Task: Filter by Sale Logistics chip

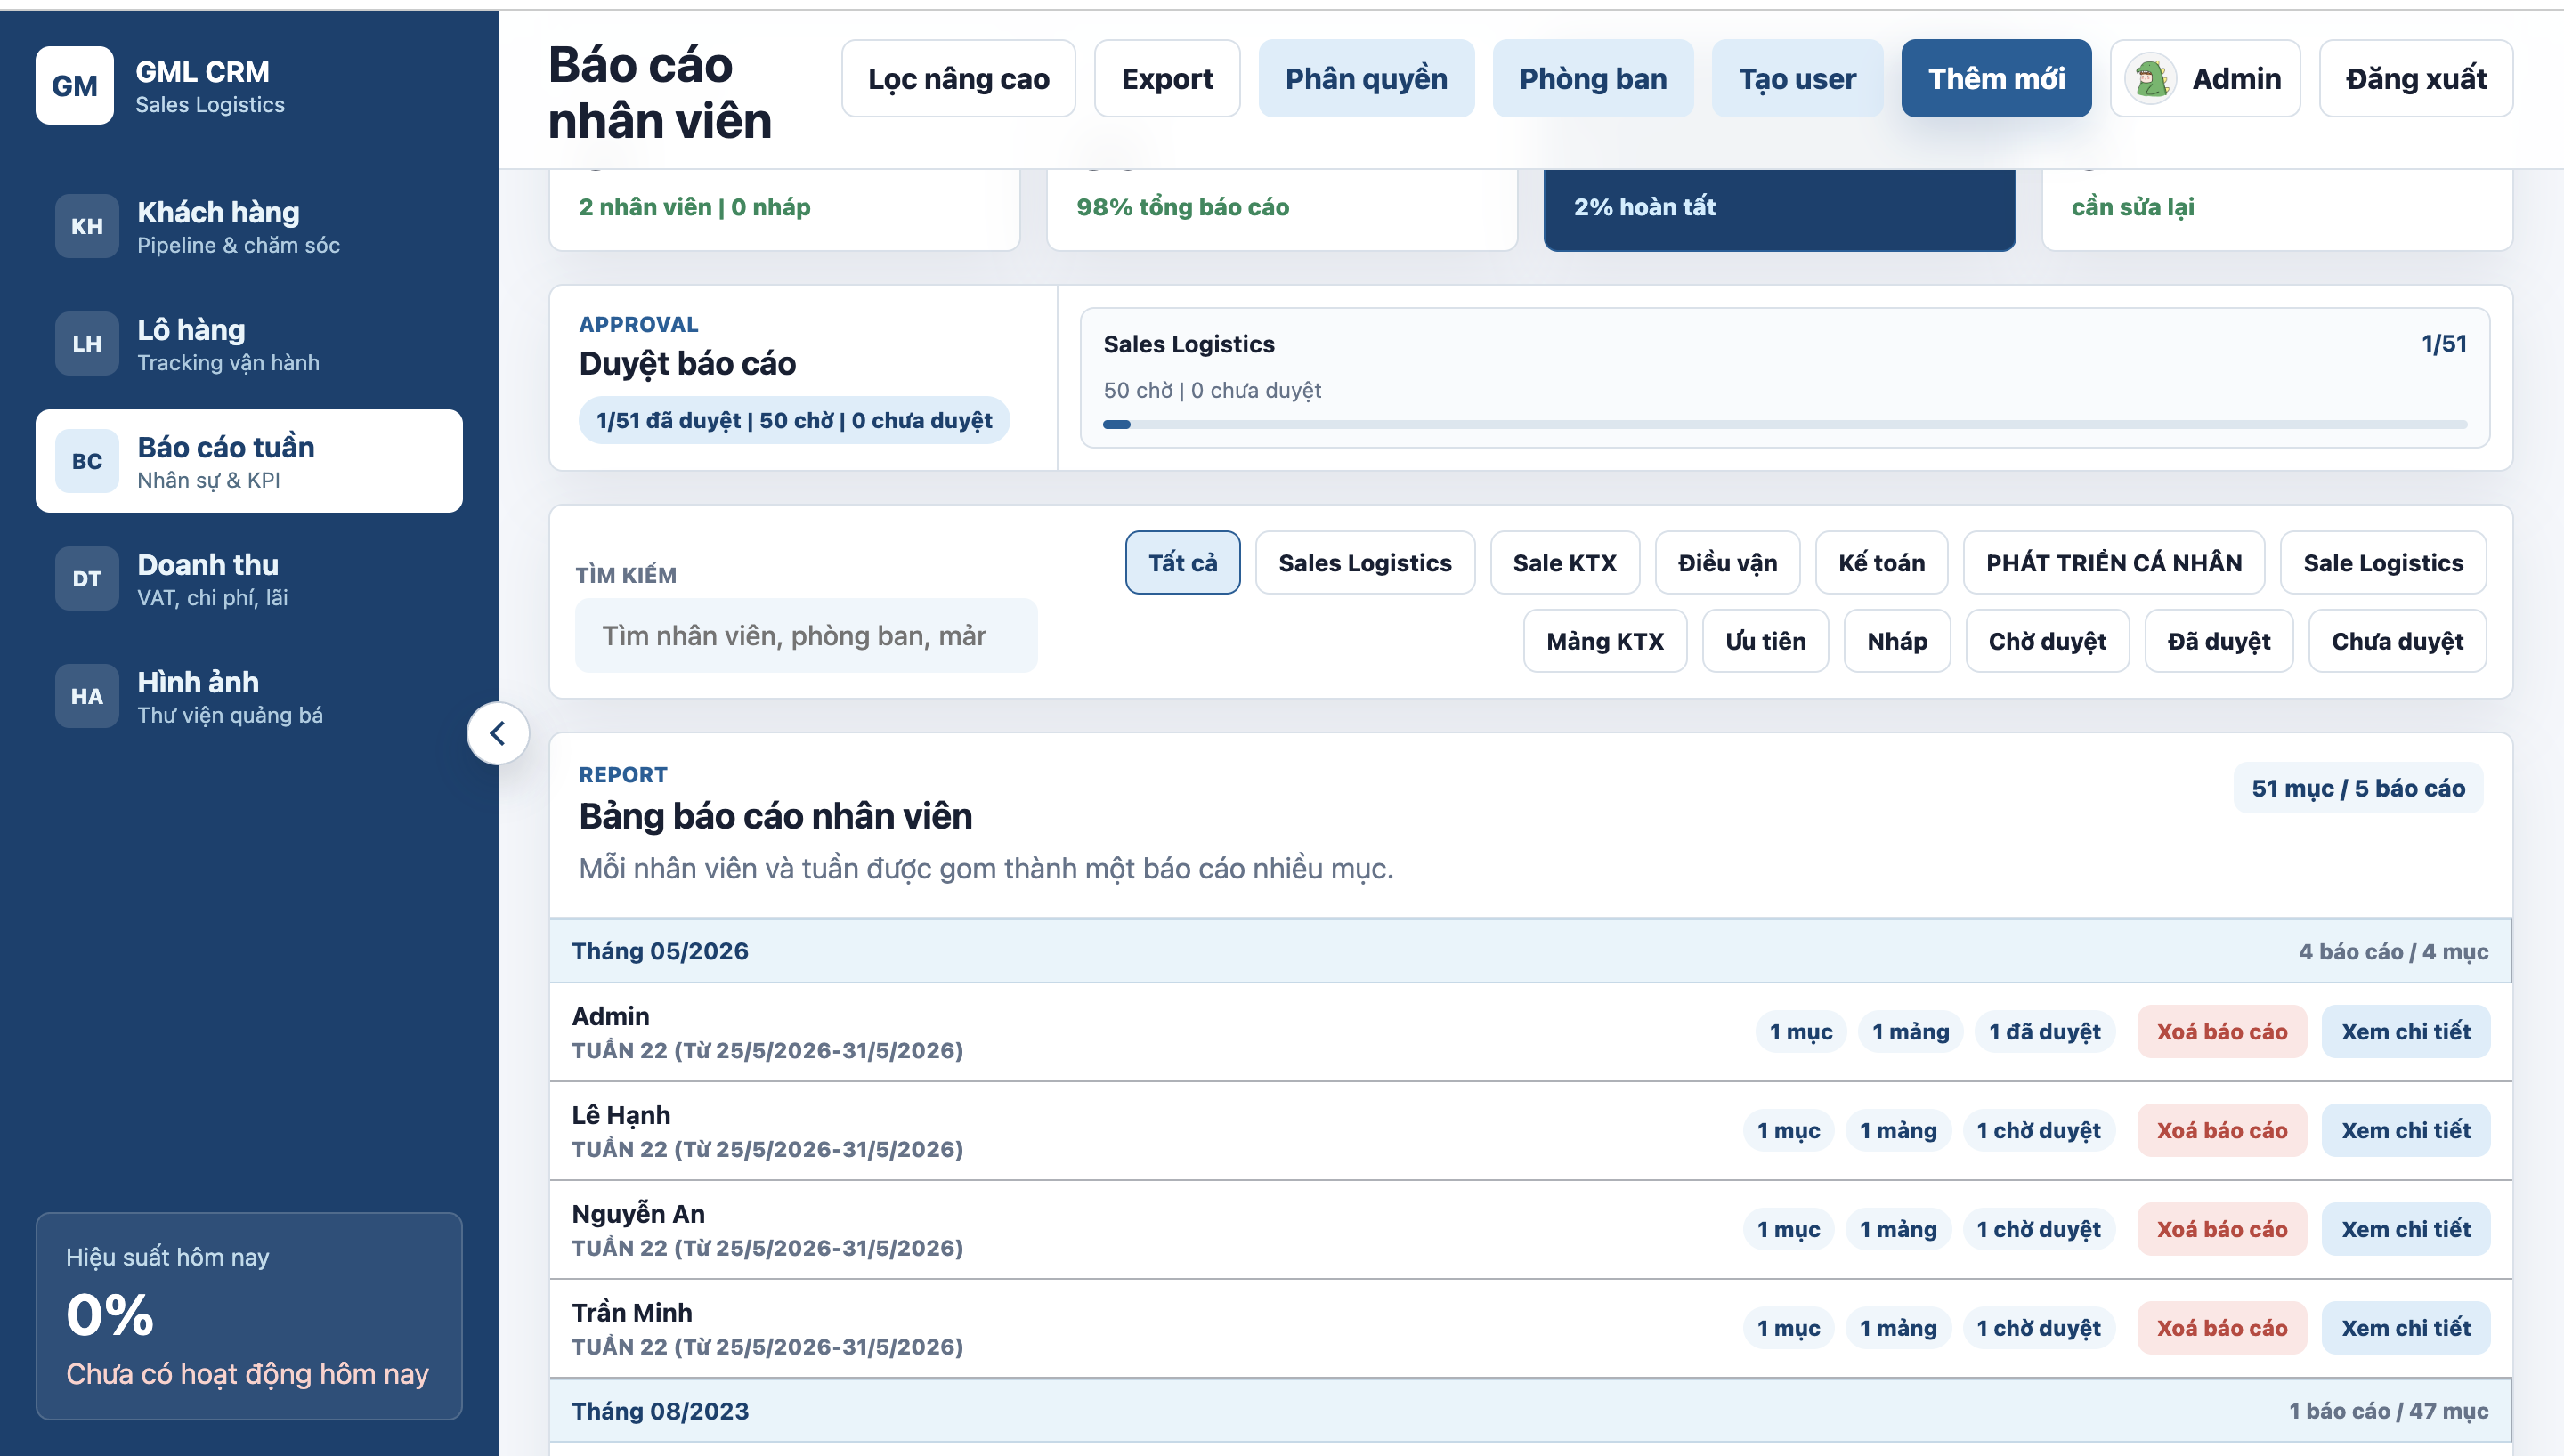Action: (x=2384, y=564)
